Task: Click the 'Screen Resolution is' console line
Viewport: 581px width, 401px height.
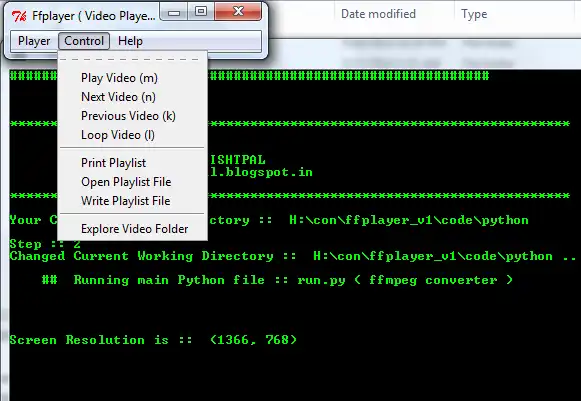Action: point(153,340)
